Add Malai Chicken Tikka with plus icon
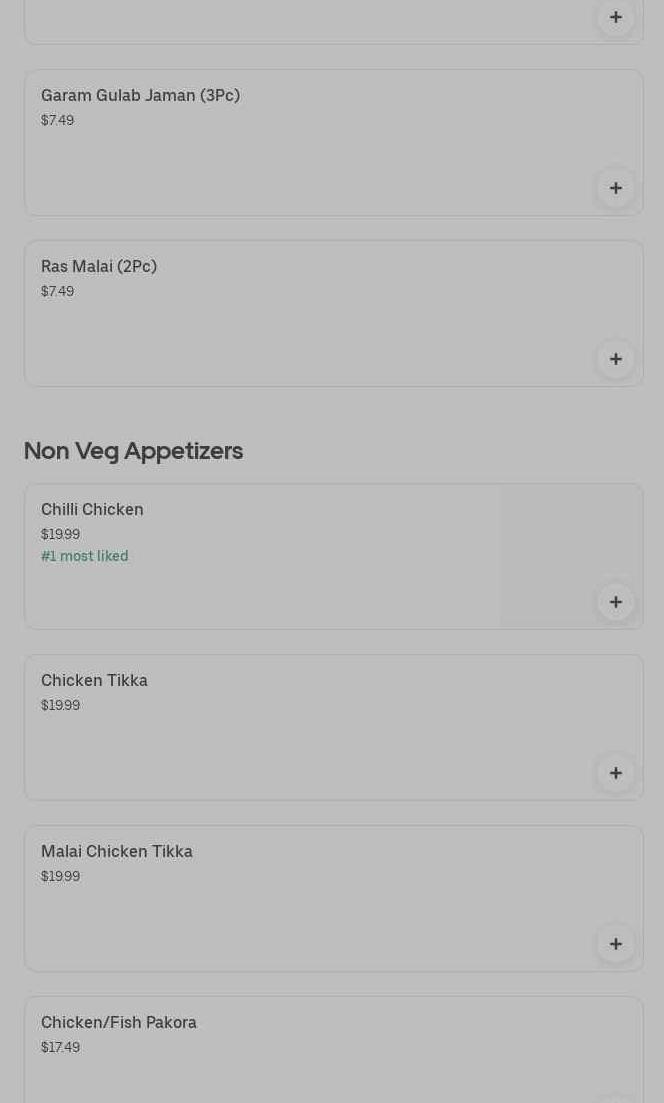Viewport: 664px width, 1103px height. pyautogui.click(x=615, y=944)
